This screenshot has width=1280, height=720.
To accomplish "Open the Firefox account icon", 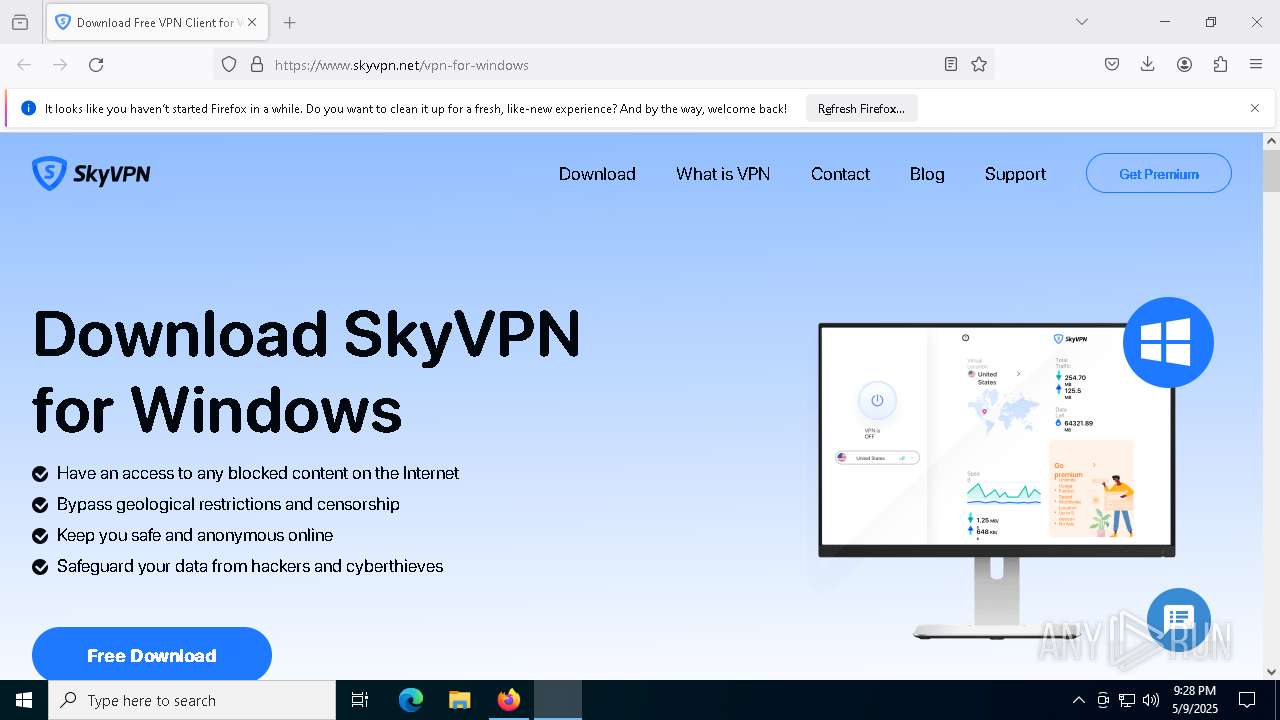I will (x=1184, y=64).
